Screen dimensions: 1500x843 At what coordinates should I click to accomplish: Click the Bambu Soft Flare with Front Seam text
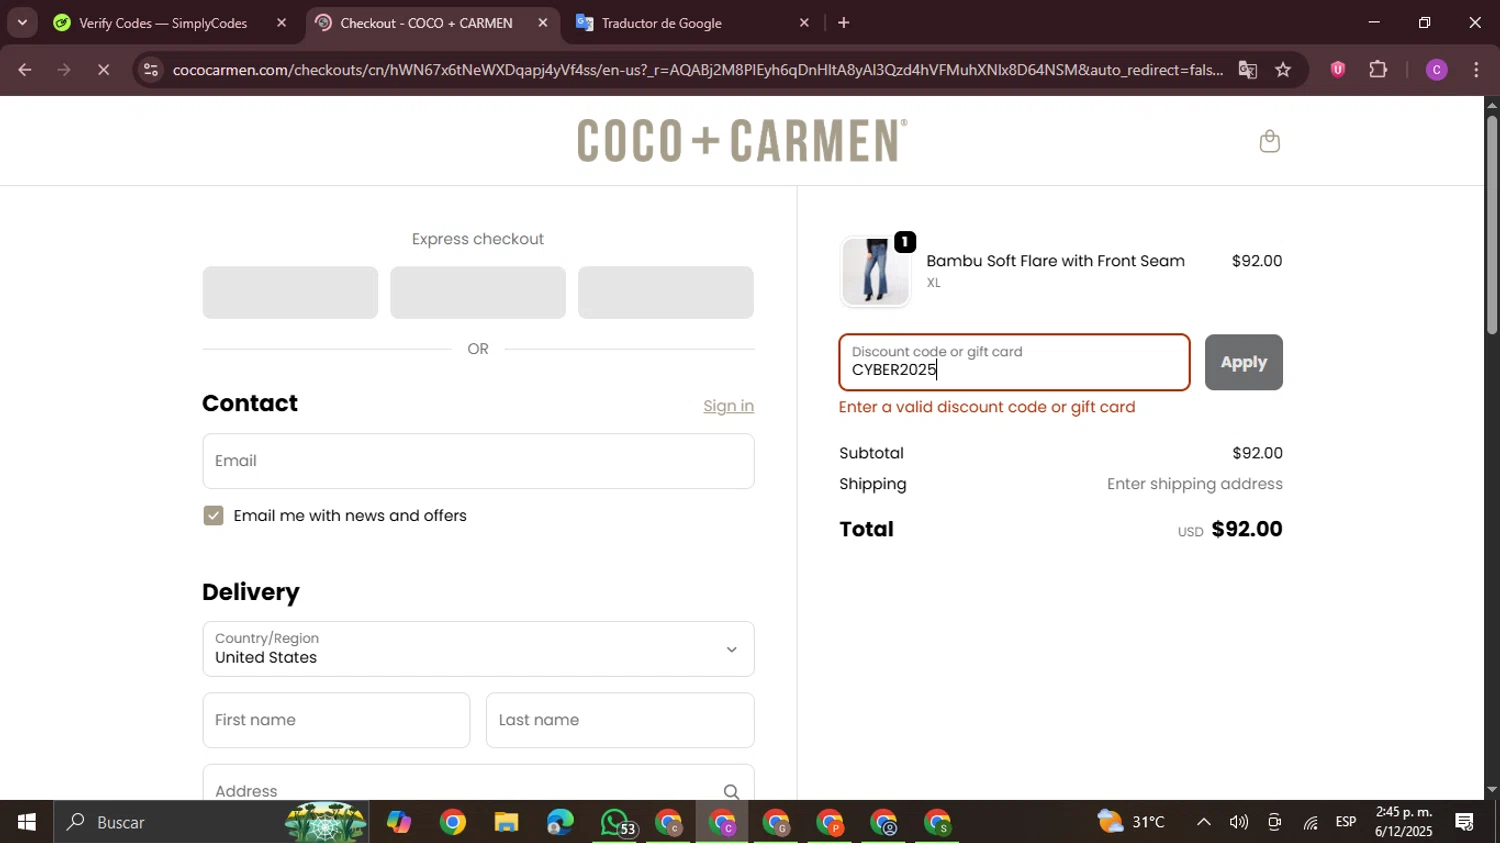[1055, 261]
